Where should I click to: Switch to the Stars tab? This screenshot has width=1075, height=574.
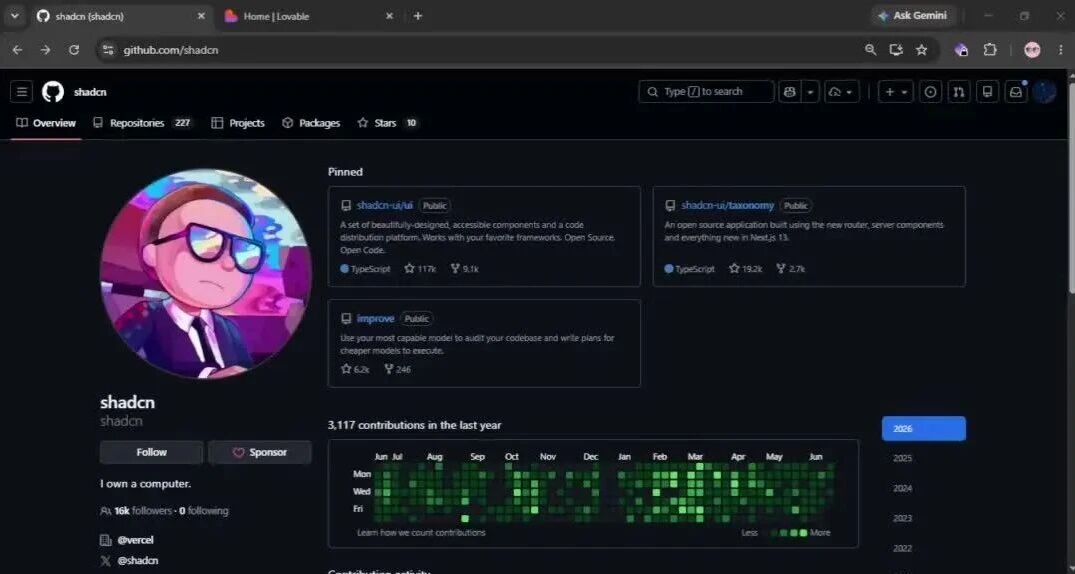coord(387,123)
